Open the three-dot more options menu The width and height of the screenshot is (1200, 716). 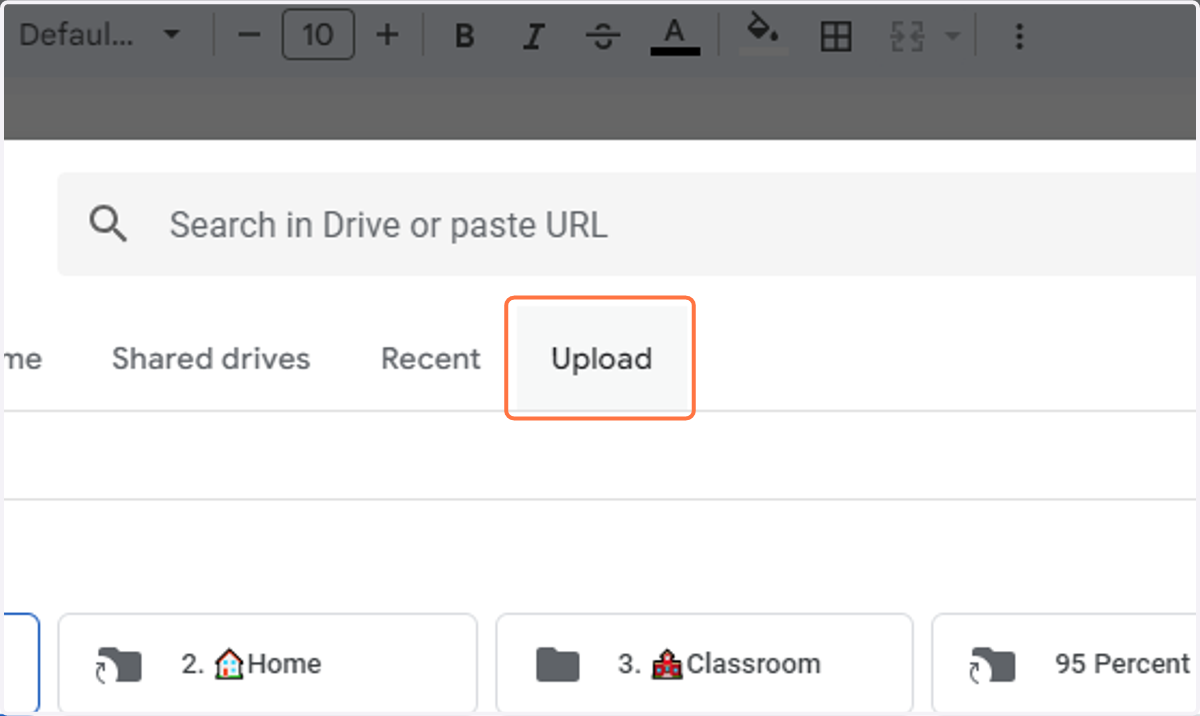[x=1019, y=37]
